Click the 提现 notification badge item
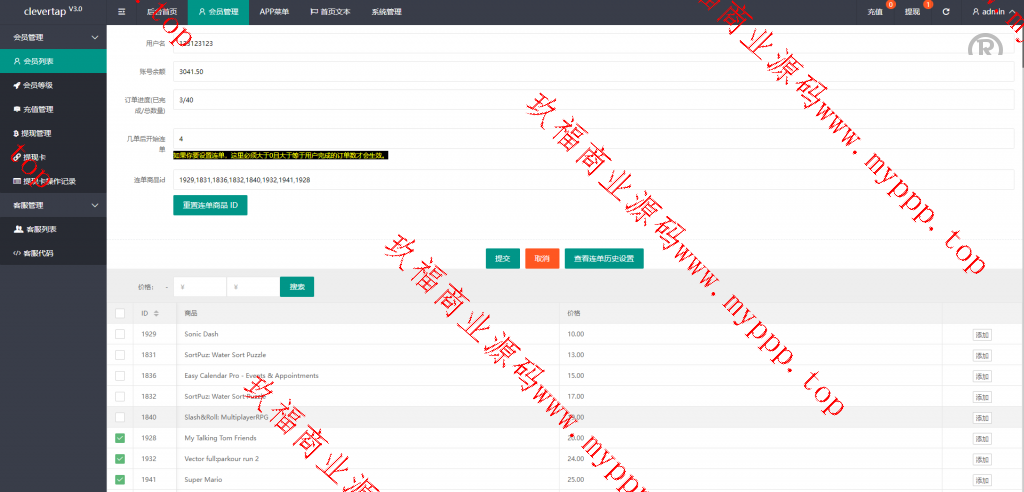Screen dimensions: 1024x492 pos(912,12)
